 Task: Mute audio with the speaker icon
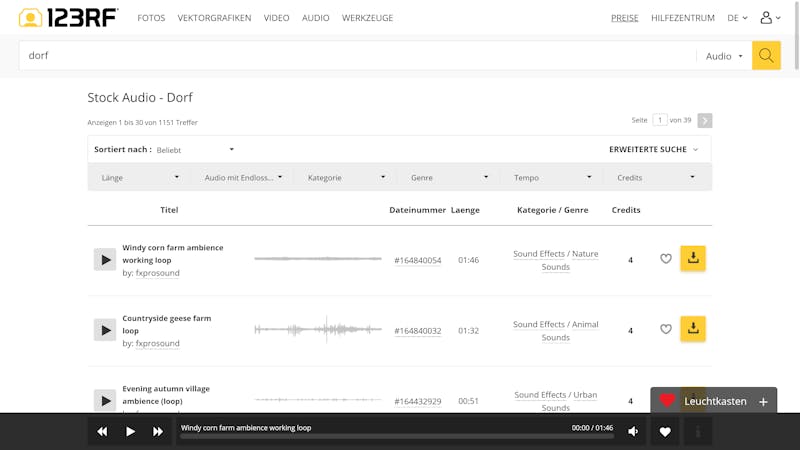(x=633, y=432)
